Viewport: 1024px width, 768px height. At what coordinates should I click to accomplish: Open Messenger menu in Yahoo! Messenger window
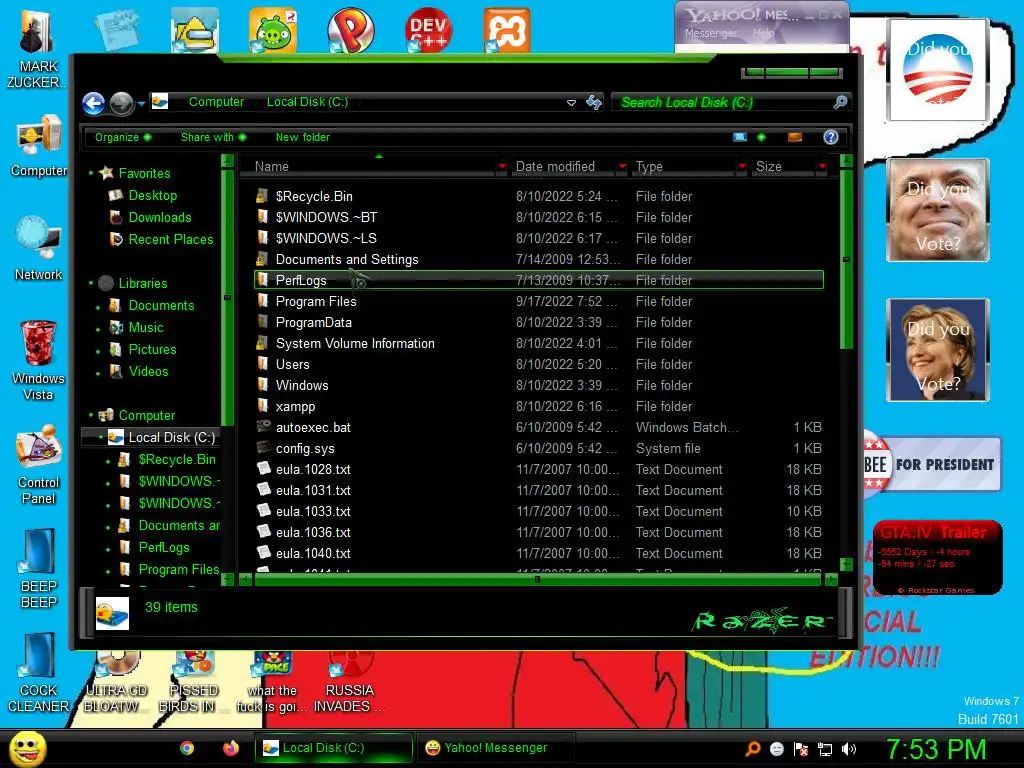[x=711, y=33]
